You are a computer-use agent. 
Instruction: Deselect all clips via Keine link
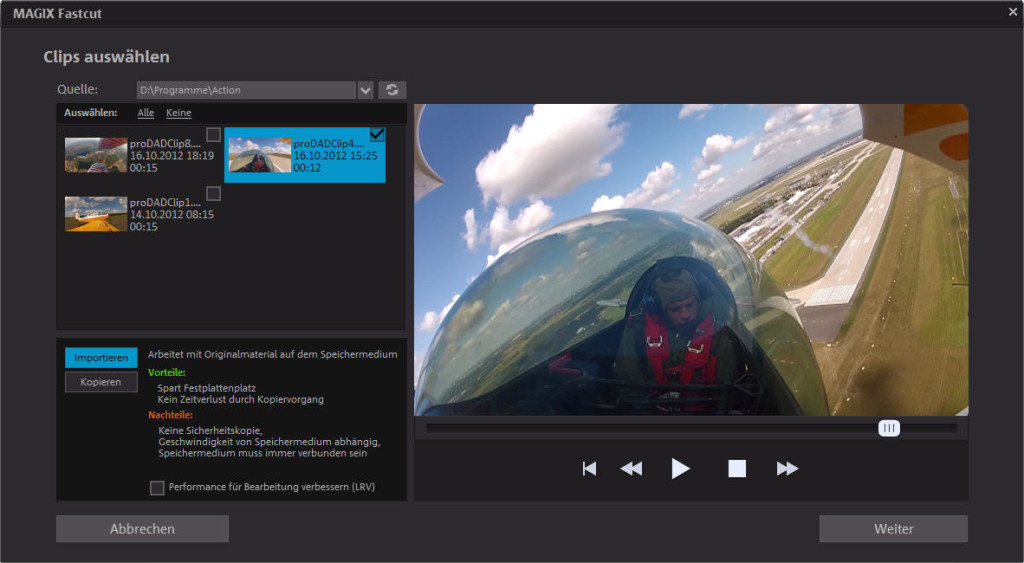[x=178, y=113]
